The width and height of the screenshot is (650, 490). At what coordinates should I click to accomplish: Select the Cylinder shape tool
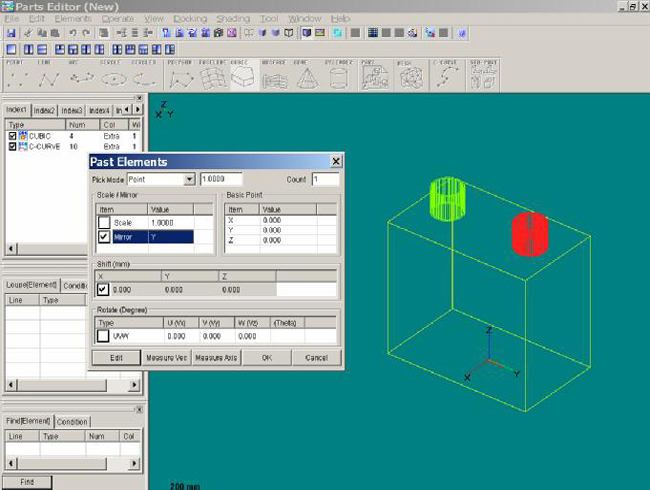[338, 76]
